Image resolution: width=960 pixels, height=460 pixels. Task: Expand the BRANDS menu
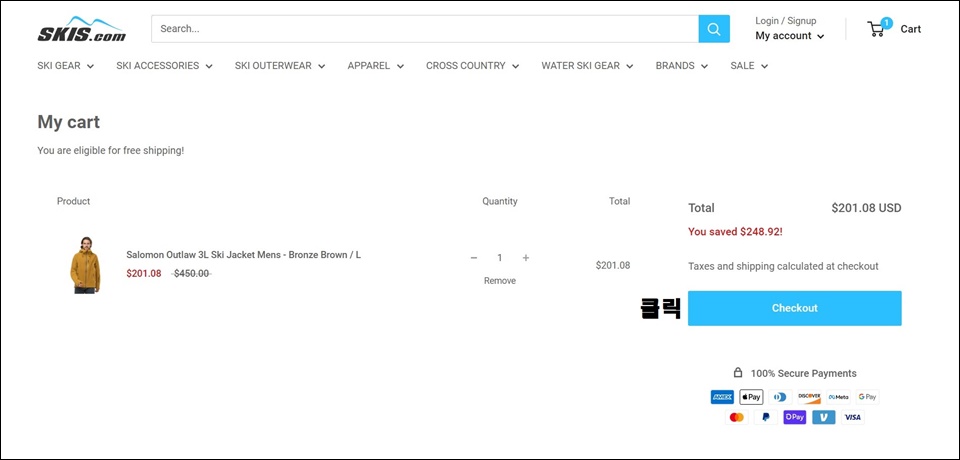[x=681, y=66]
